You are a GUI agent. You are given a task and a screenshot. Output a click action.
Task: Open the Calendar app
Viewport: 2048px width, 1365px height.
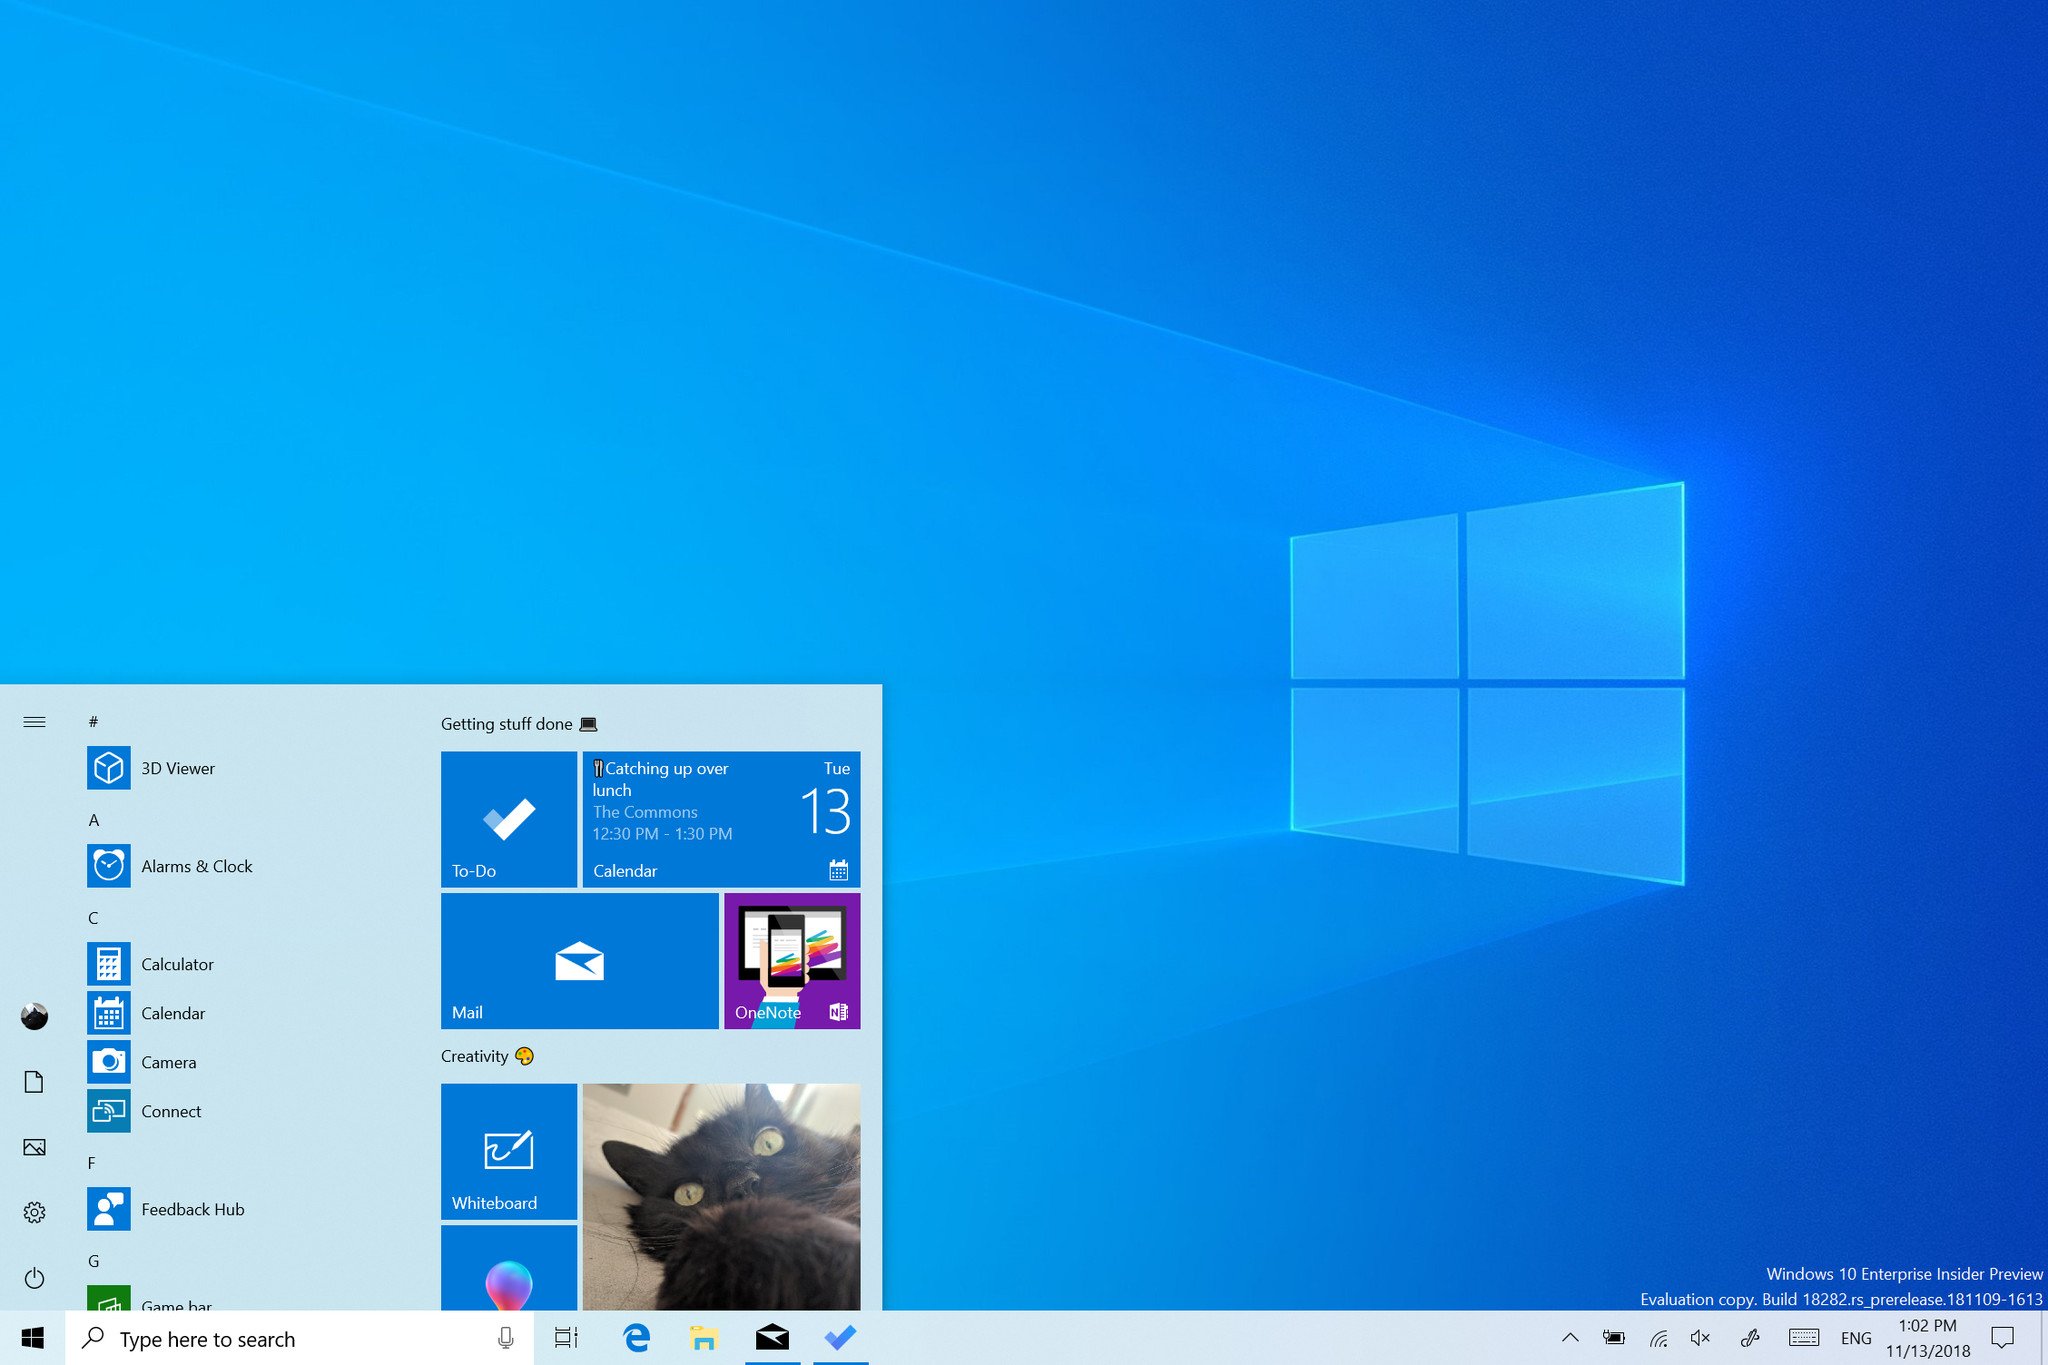(x=171, y=1010)
